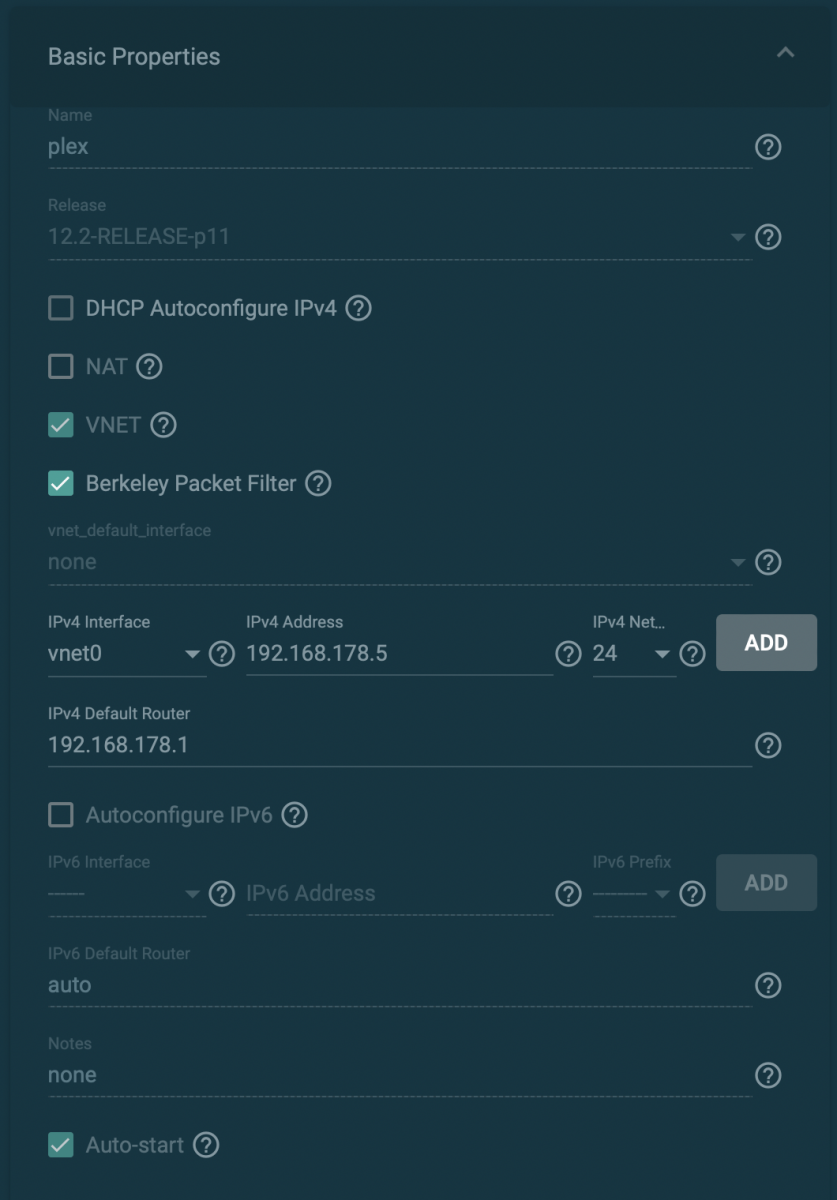Uncheck the VNET checkbox

[x=61, y=425]
